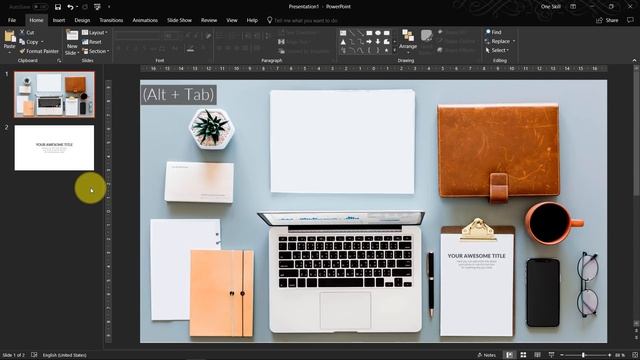The image size is (640, 360).
Task: Switch to Reading View in status bar
Action: tap(537, 355)
